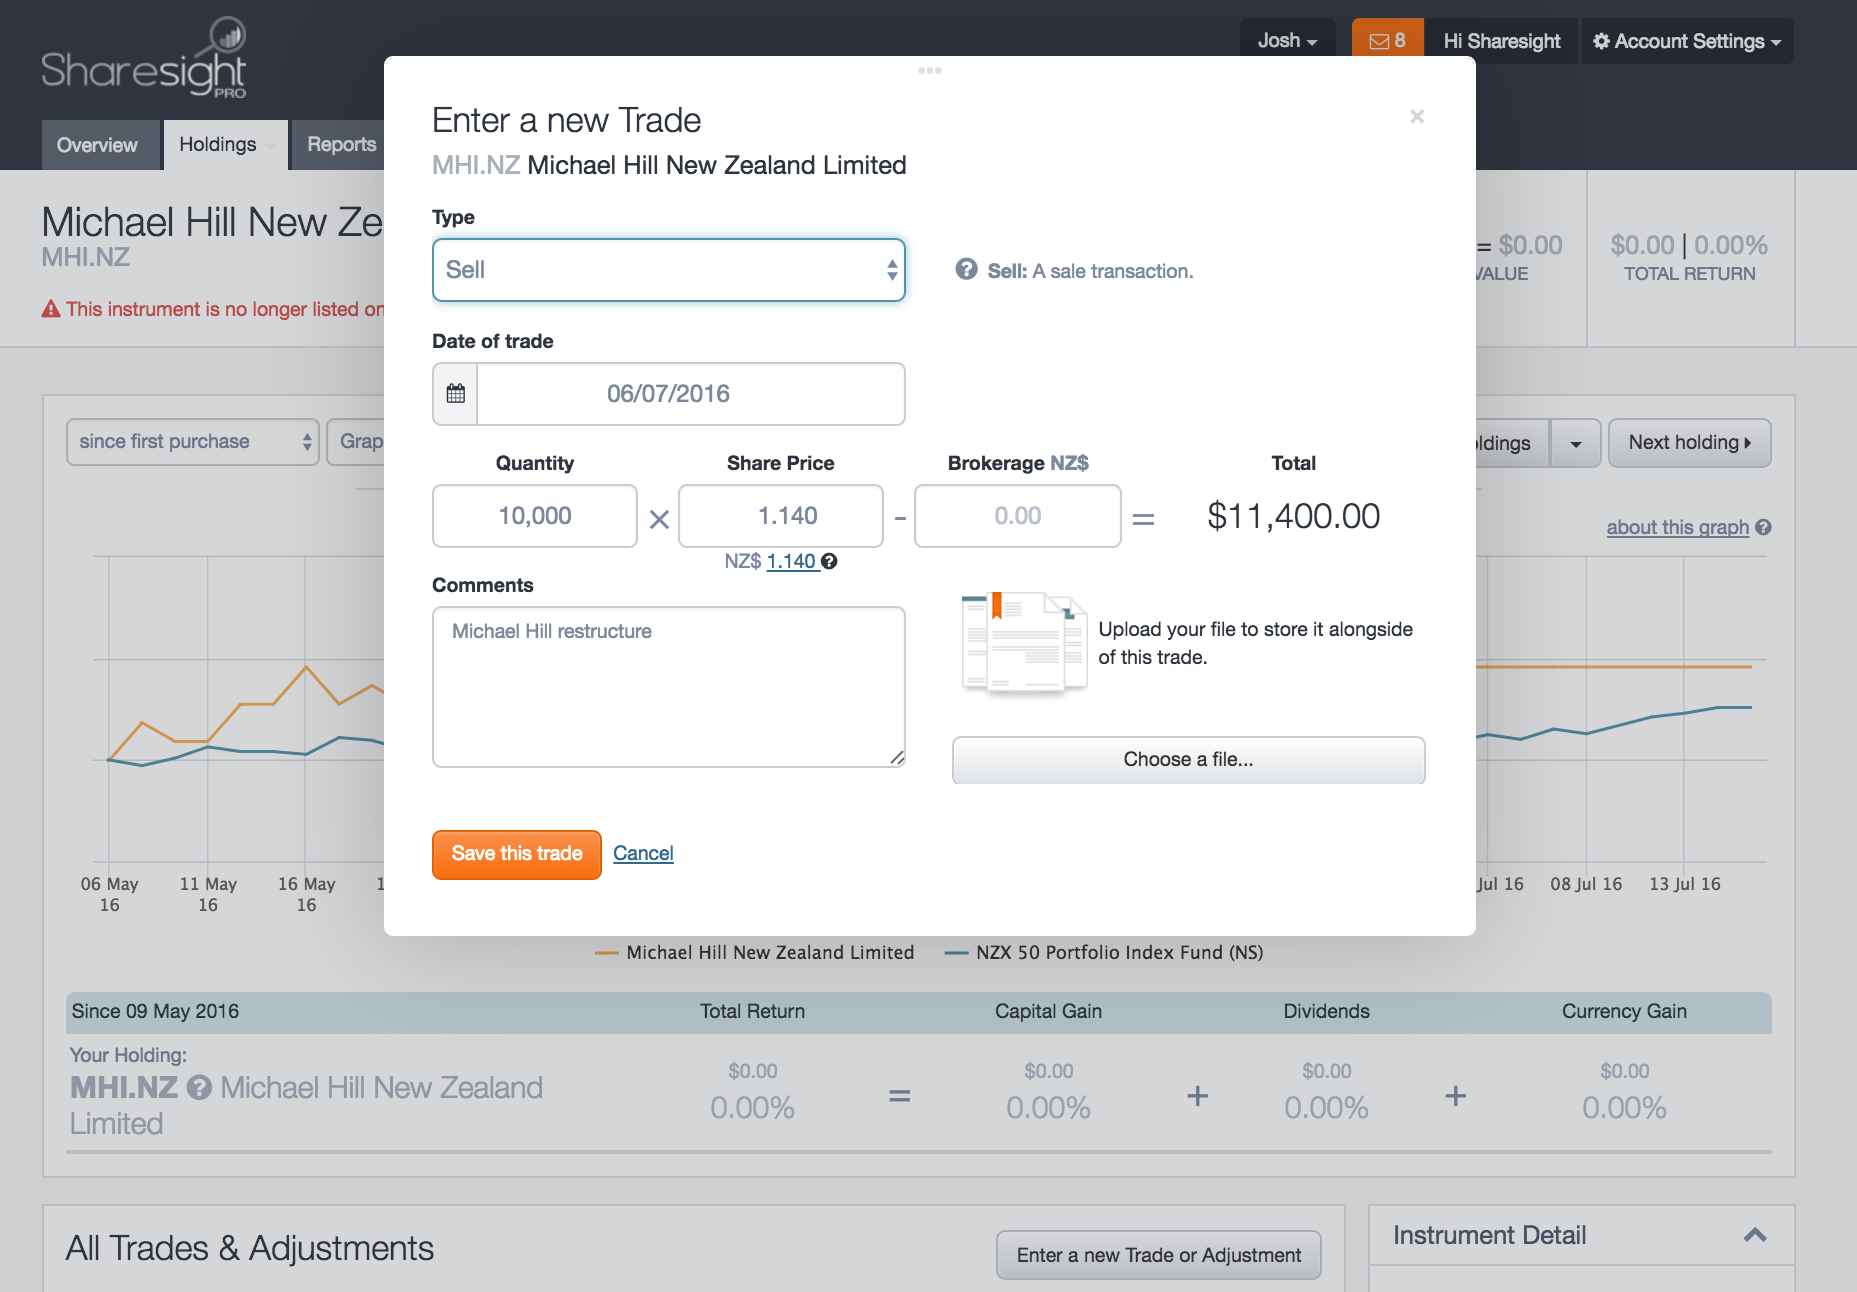Open the Reports tab
The height and width of the screenshot is (1292, 1857).
(x=341, y=144)
